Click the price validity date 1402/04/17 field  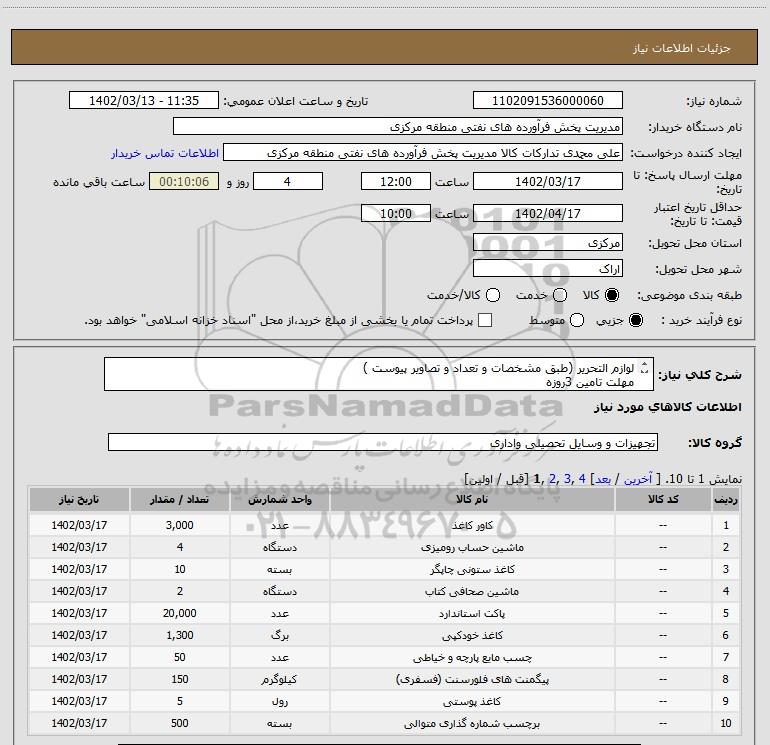coord(548,213)
